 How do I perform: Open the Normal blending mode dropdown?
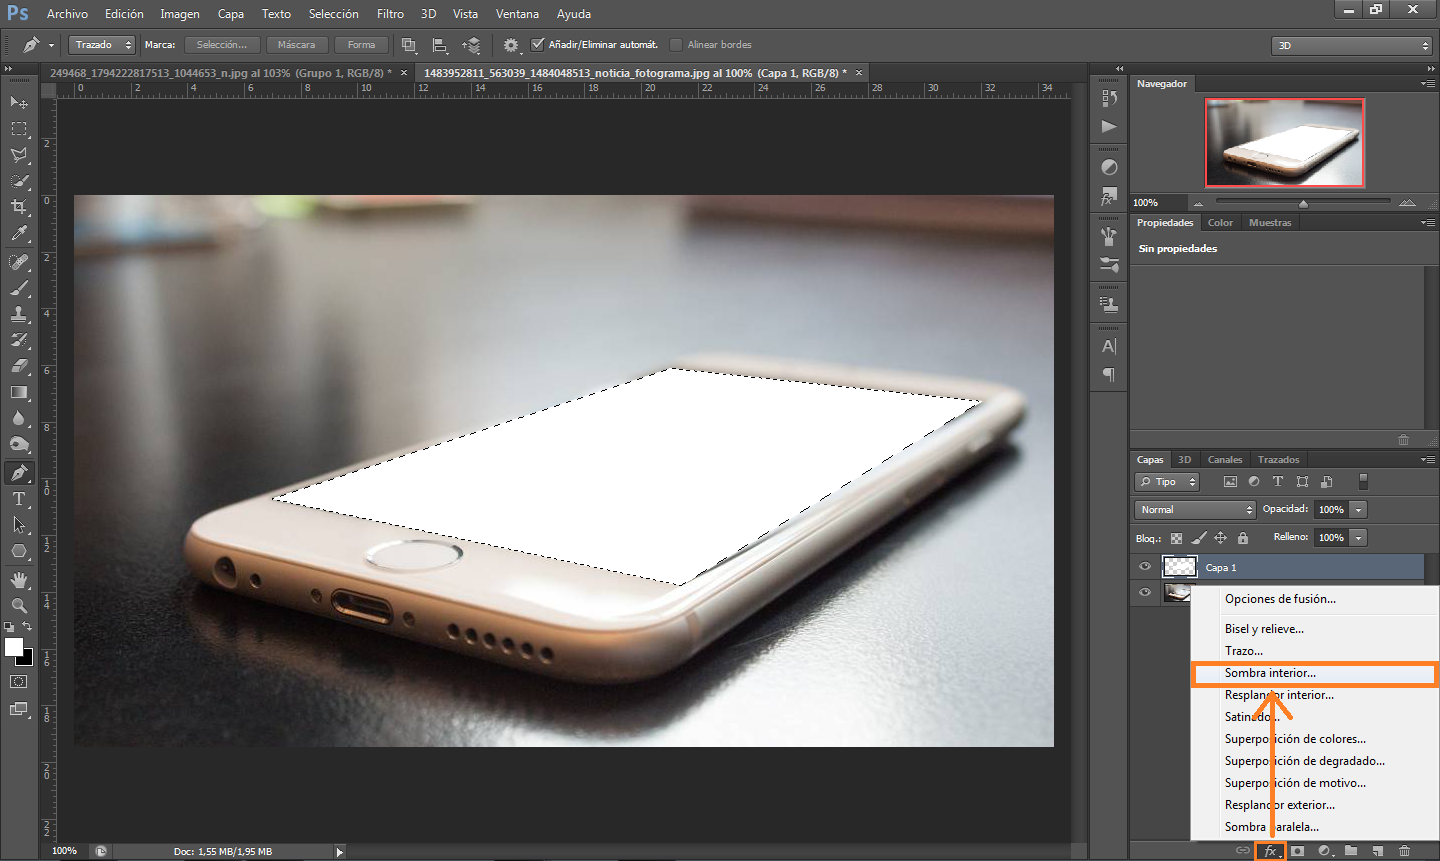[1195, 510]
